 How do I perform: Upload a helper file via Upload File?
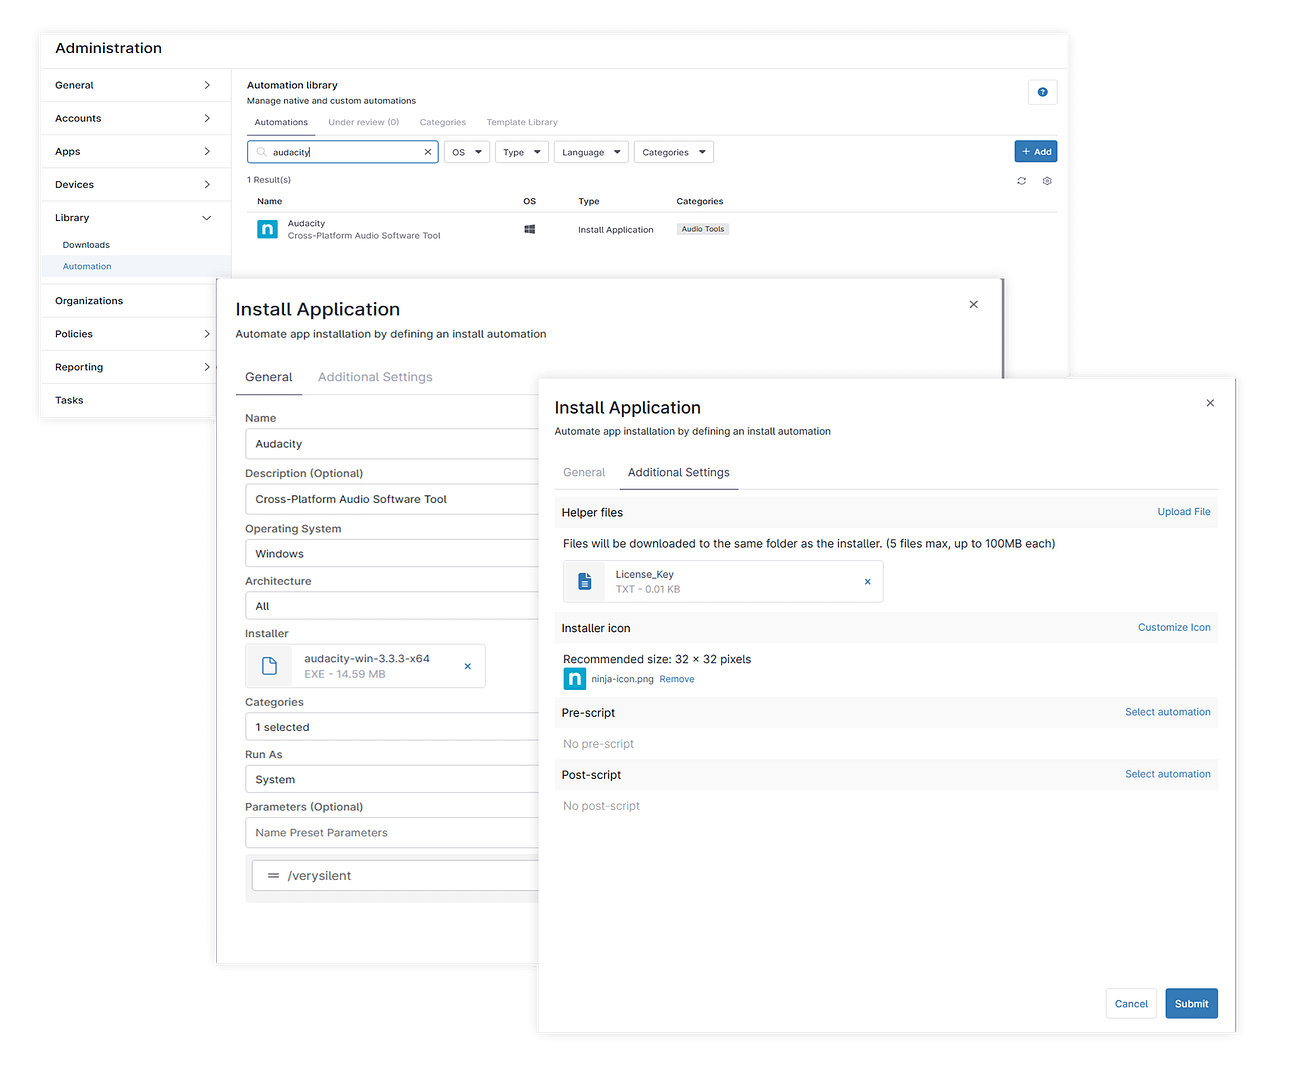(1183, 511)
